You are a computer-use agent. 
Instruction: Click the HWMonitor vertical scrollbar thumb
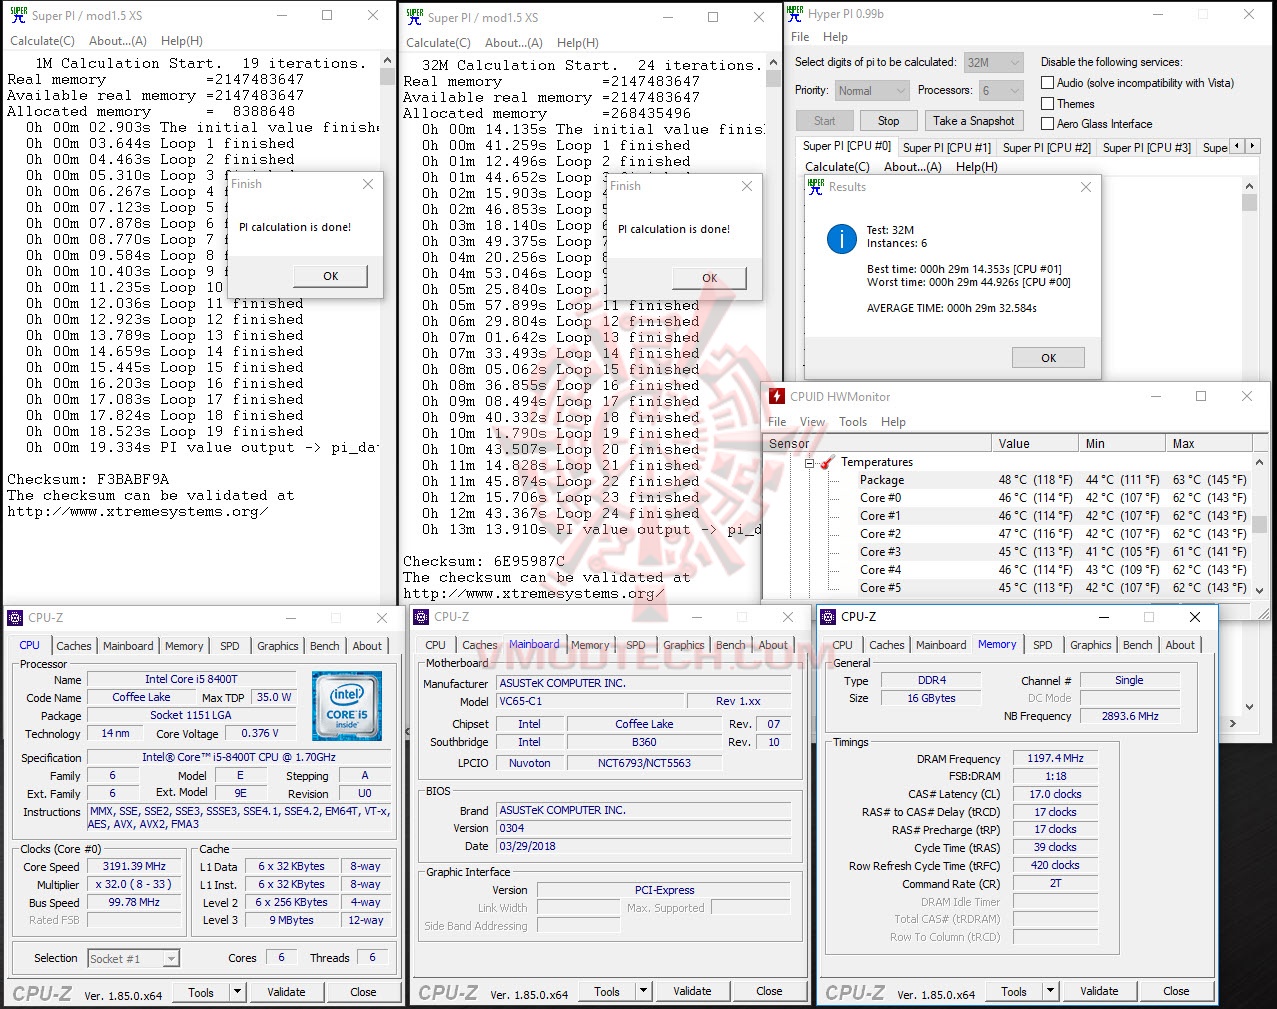click(x=1259, y=524)
